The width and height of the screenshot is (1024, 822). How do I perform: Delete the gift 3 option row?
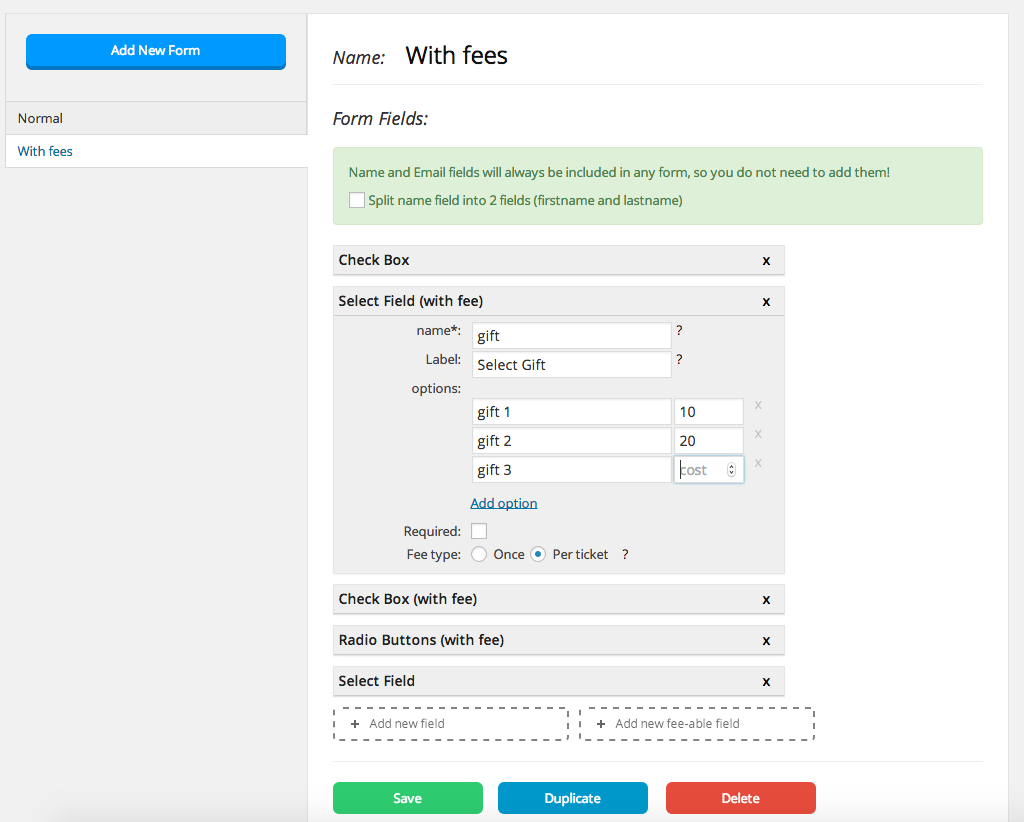click(x=758, y=463)
